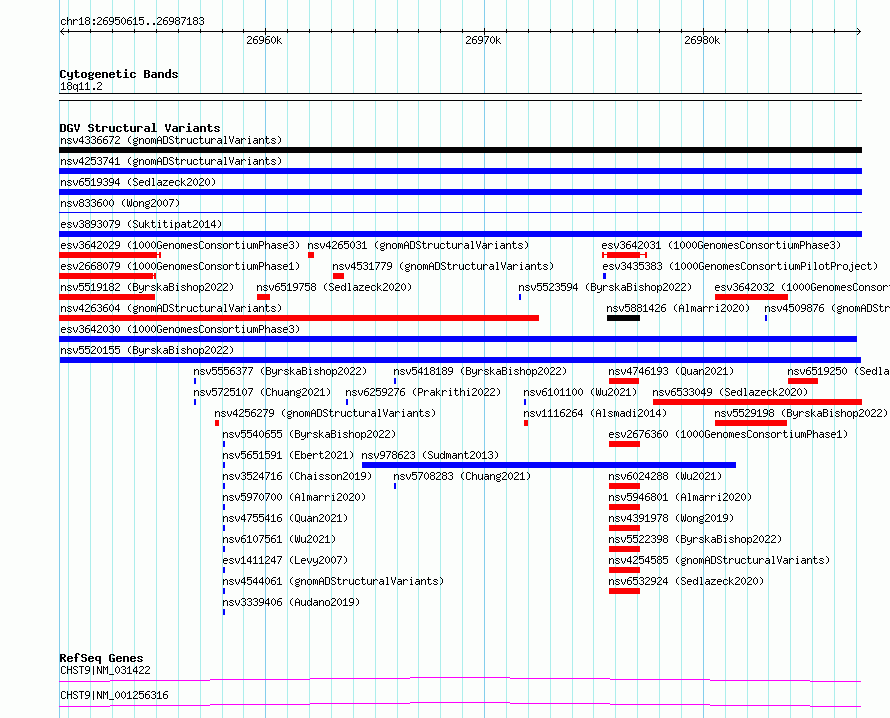The image size is (890, 718).
Task: Click nsv6533049 (Sedlazeck2020) label
Action: [731, 392]
